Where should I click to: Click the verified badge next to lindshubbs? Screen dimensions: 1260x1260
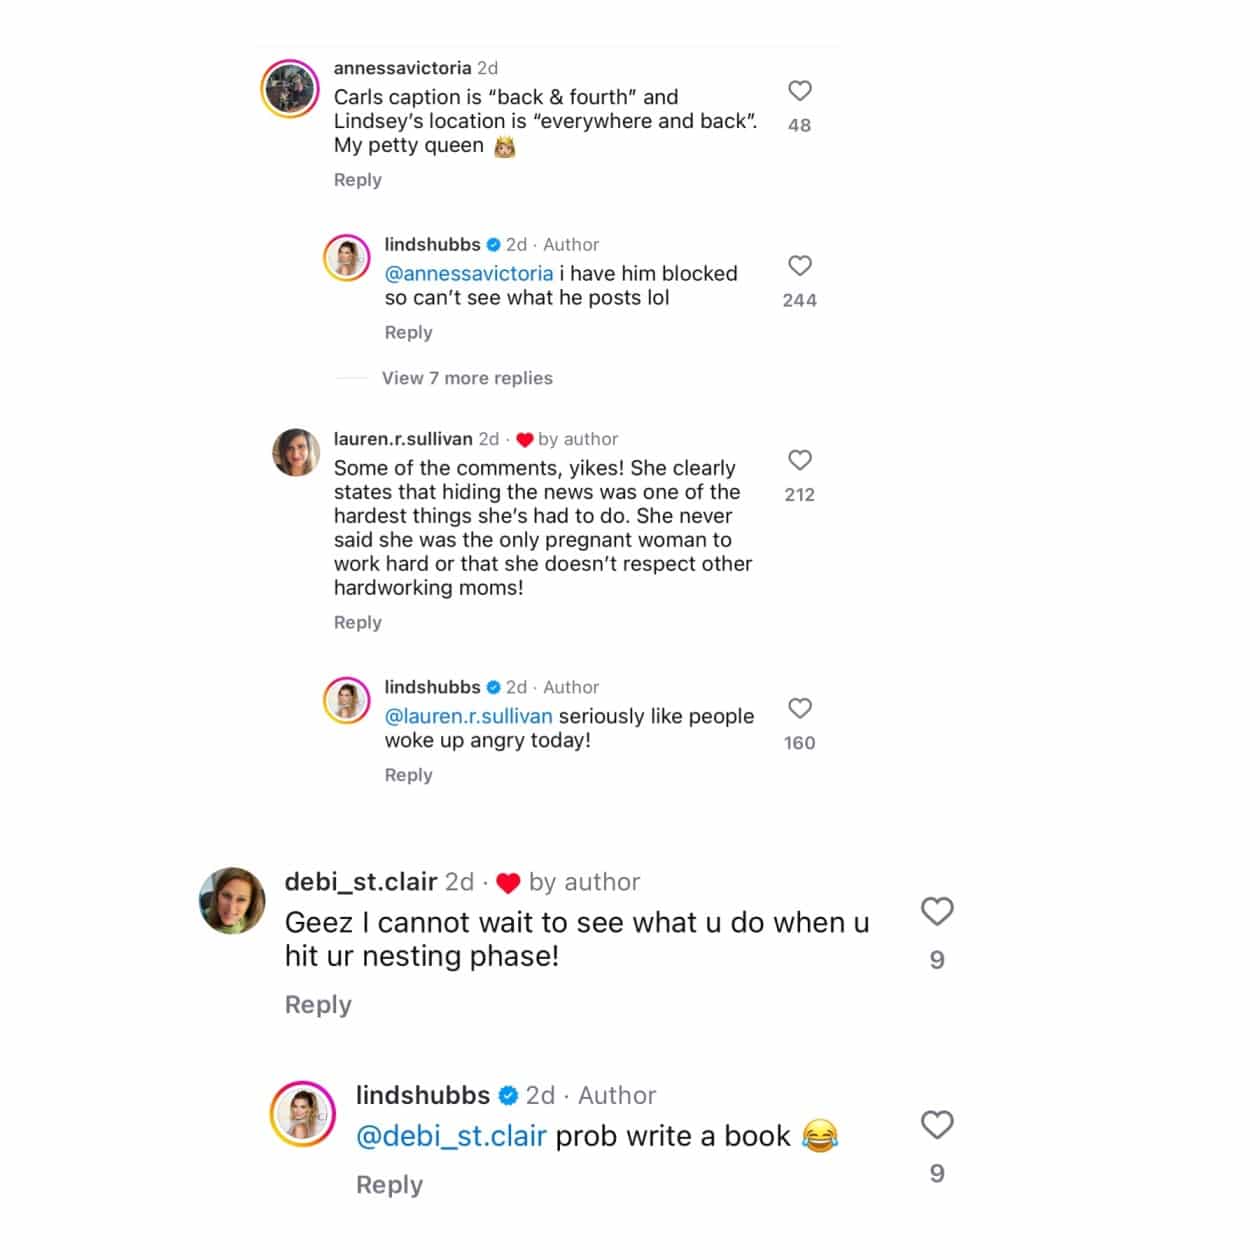pyautogui.click(x=493, y=244)
